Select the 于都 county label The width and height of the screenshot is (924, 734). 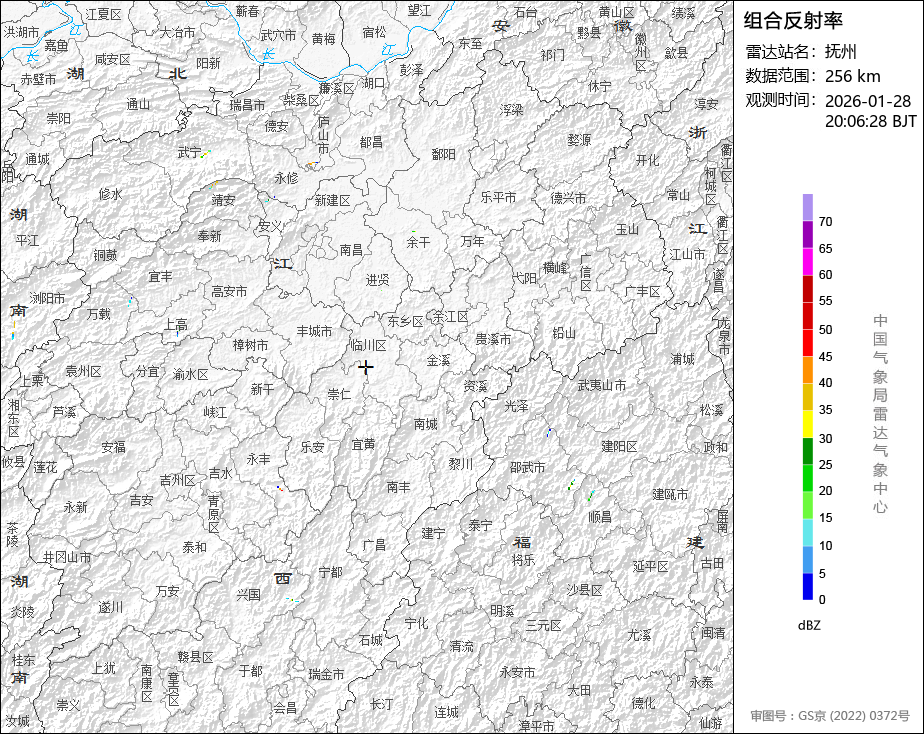tap(250, 670)
